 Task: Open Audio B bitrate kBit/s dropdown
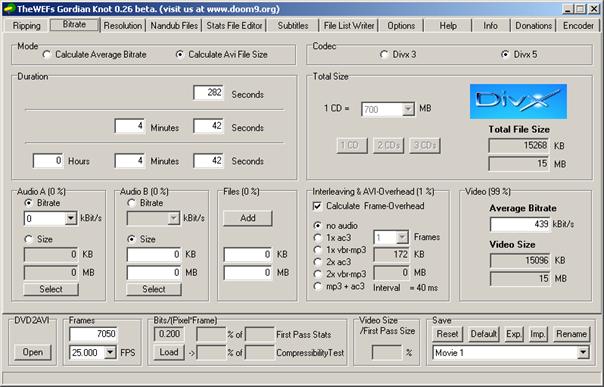click(174, 219)
